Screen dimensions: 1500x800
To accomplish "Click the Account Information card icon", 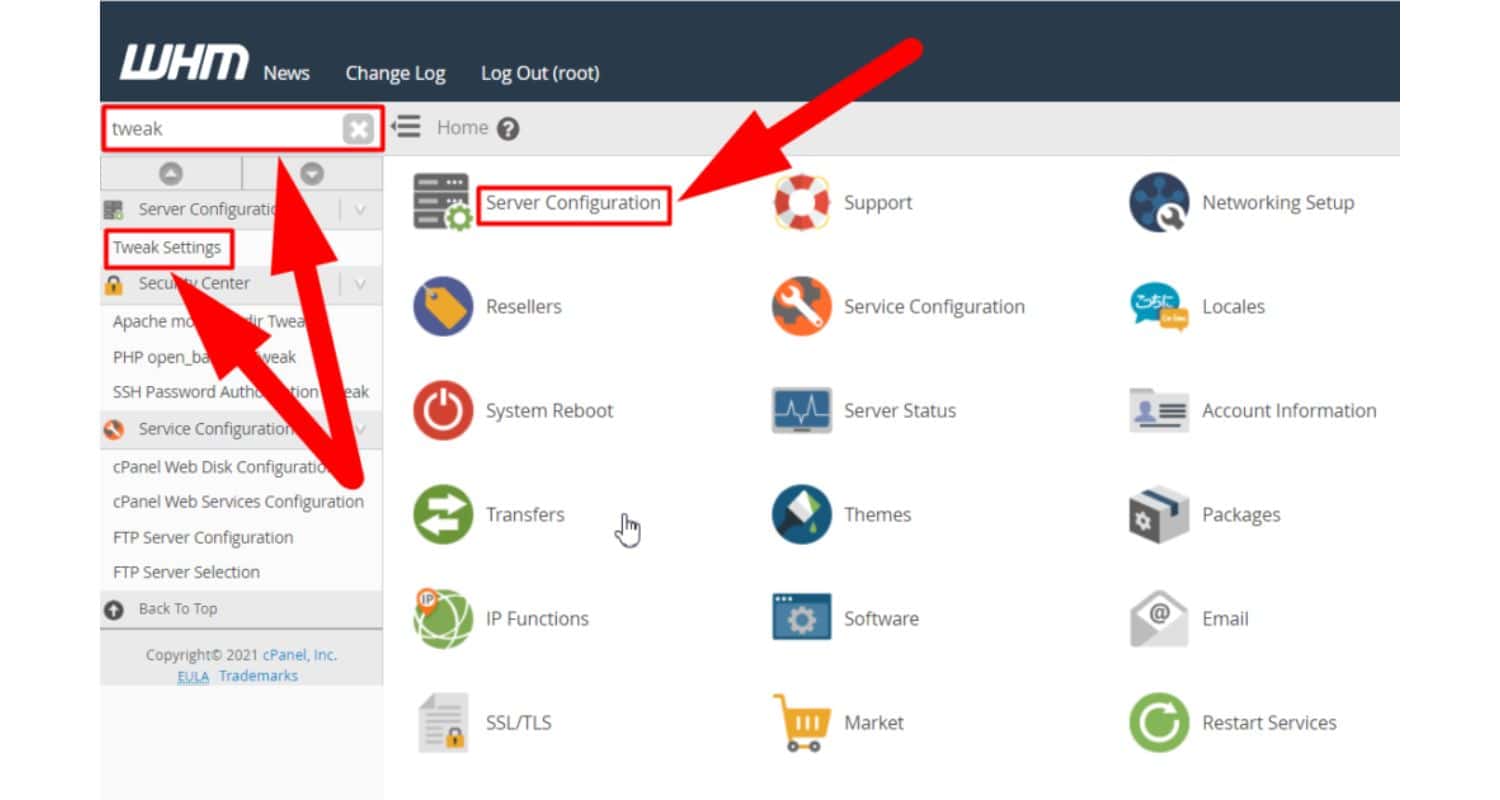I will pos(1159,411).
